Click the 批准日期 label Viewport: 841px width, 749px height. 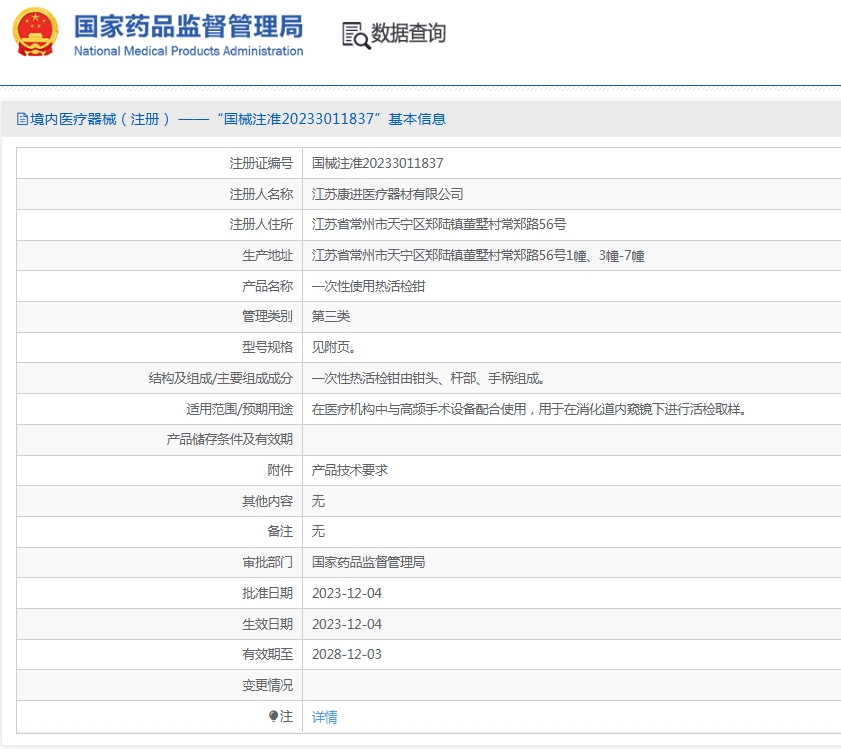pyautogui.click(x=268, y=593)
